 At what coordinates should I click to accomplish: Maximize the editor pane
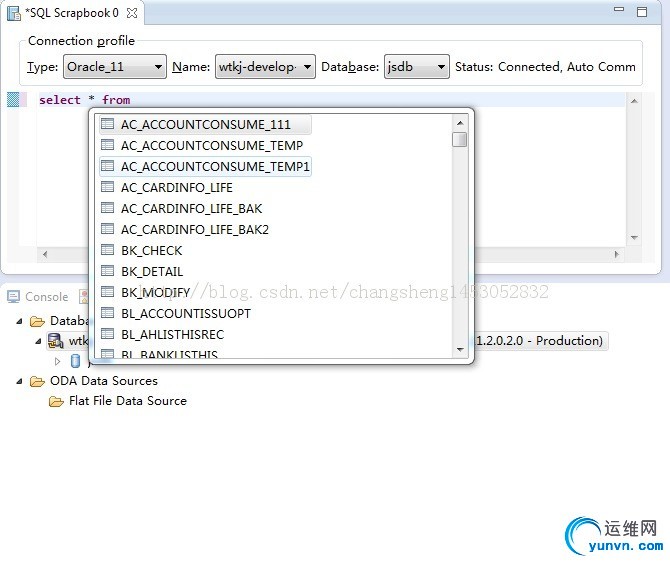click(x=642, y=12)
